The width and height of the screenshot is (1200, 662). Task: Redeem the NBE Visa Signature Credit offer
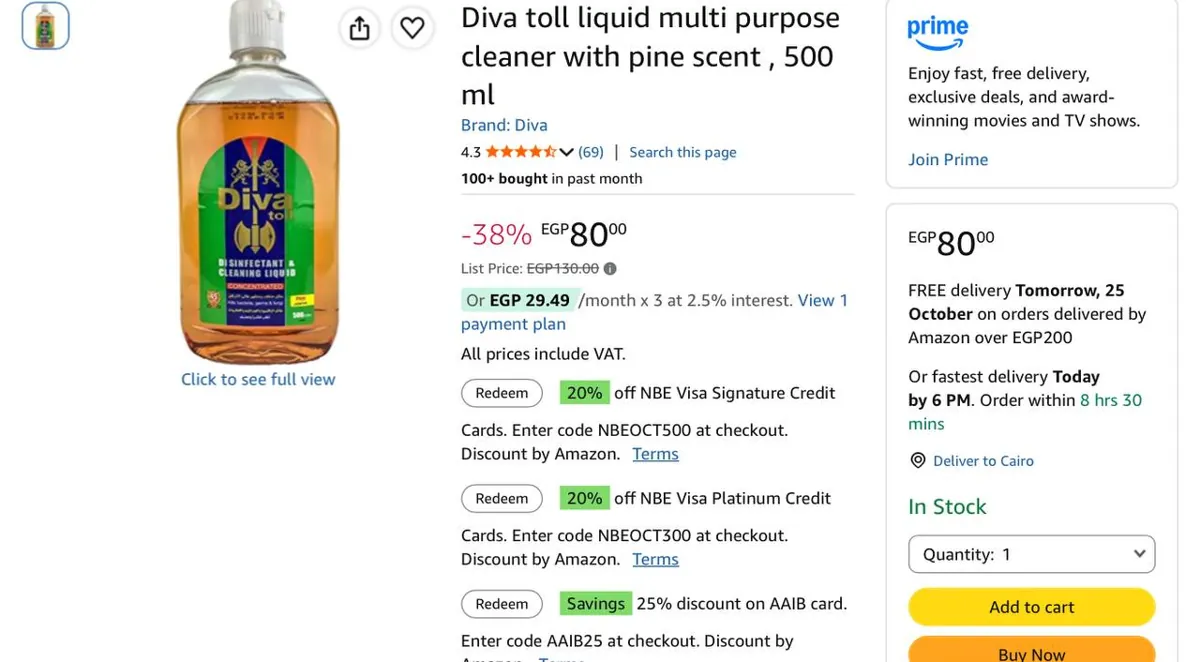pos(502,393)
